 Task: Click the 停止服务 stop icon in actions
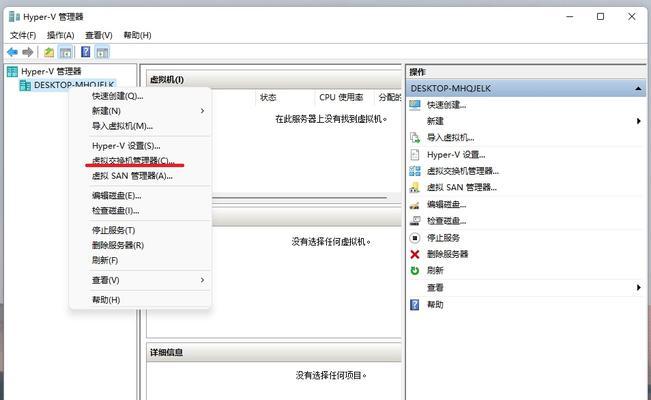(415, 238)
